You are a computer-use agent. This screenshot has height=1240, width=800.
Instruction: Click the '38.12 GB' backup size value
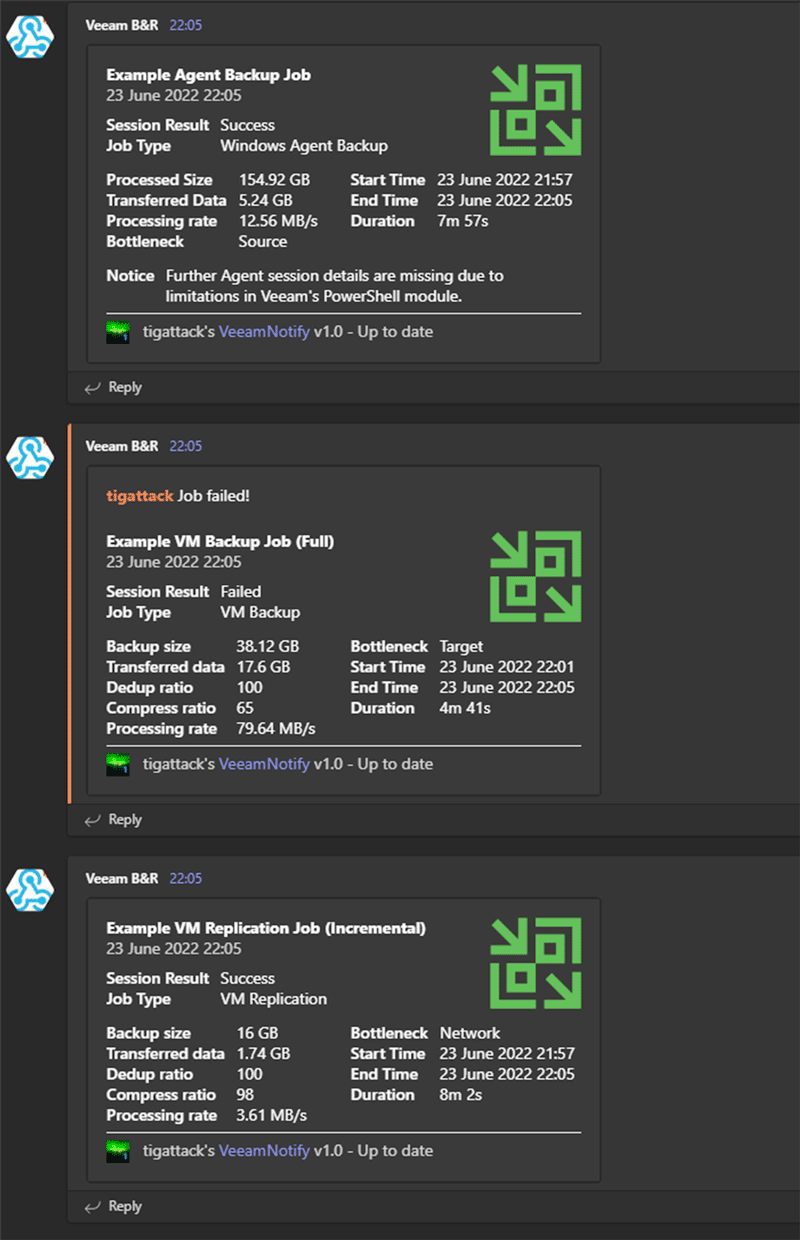268,647
